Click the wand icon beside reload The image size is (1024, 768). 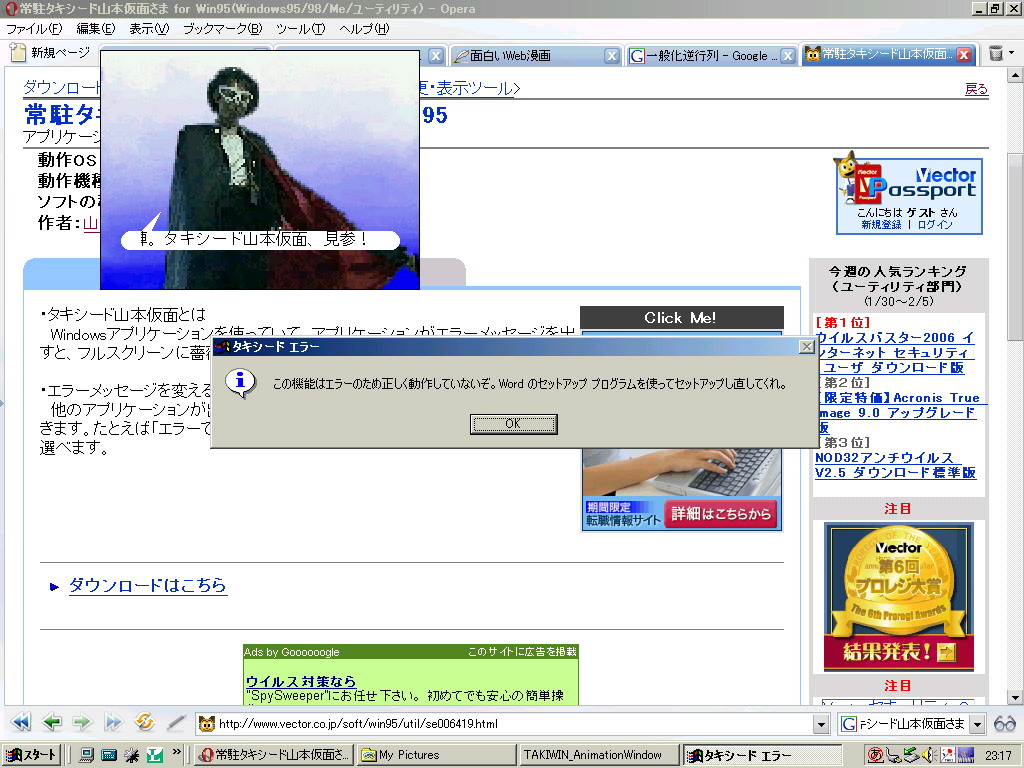pyautogui.click(x=176, y=723)
